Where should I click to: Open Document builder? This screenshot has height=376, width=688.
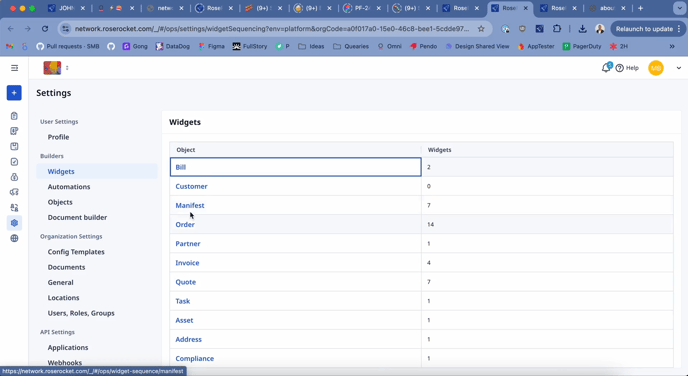[77, 217]
